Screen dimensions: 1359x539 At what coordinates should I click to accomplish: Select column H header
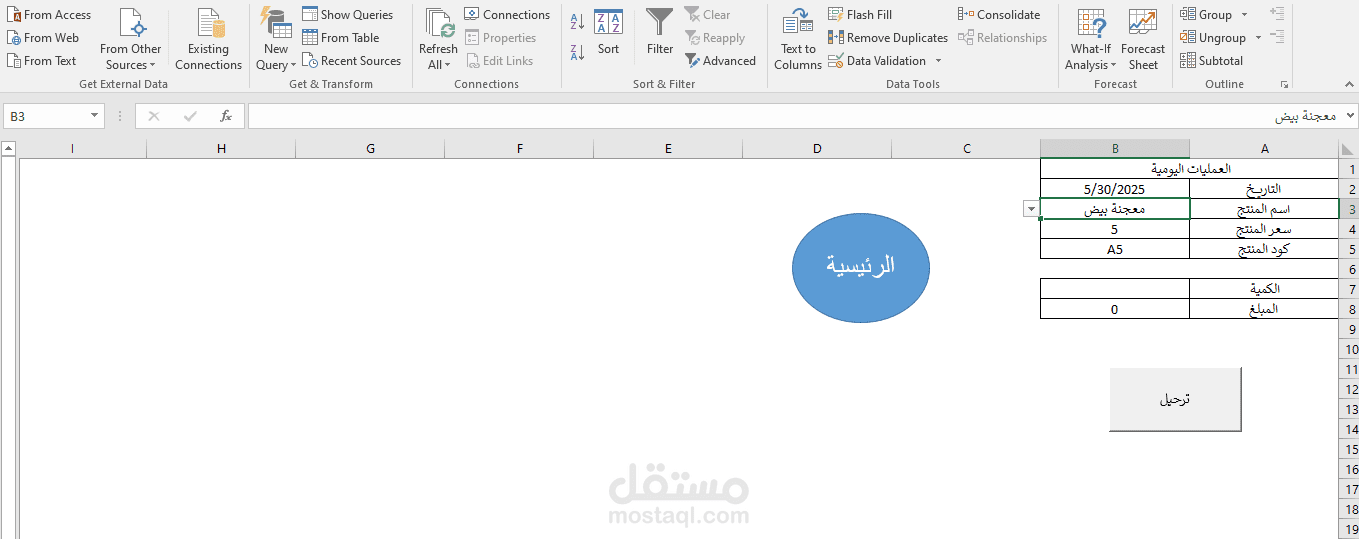[221, 149]
